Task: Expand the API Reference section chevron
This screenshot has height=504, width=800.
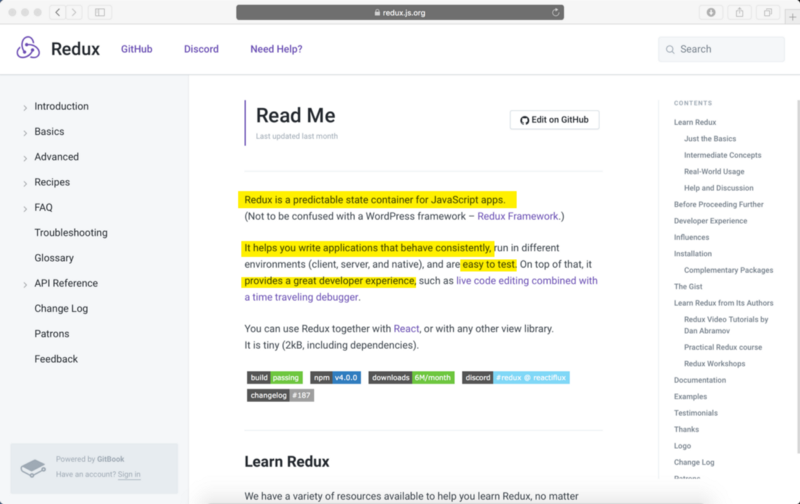Action: (25, 285)
